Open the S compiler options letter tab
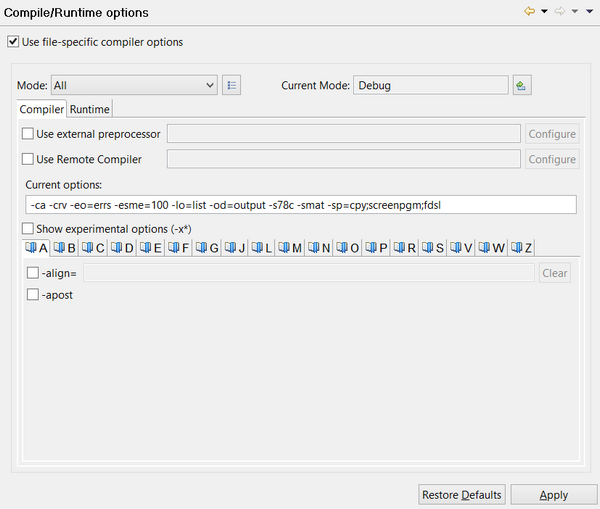The width and height of the screenshot is (600, 509). 433,248
